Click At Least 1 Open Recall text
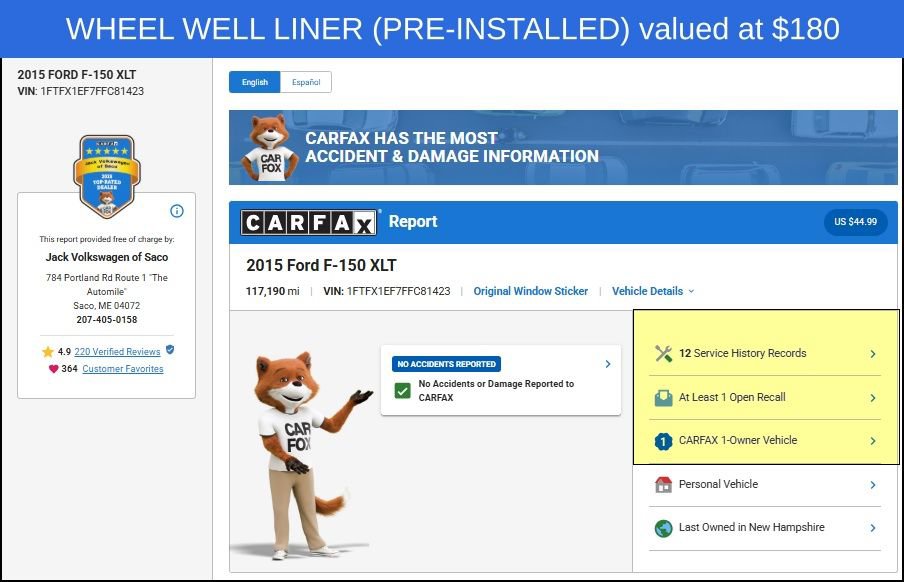 [x=732, y=397]
